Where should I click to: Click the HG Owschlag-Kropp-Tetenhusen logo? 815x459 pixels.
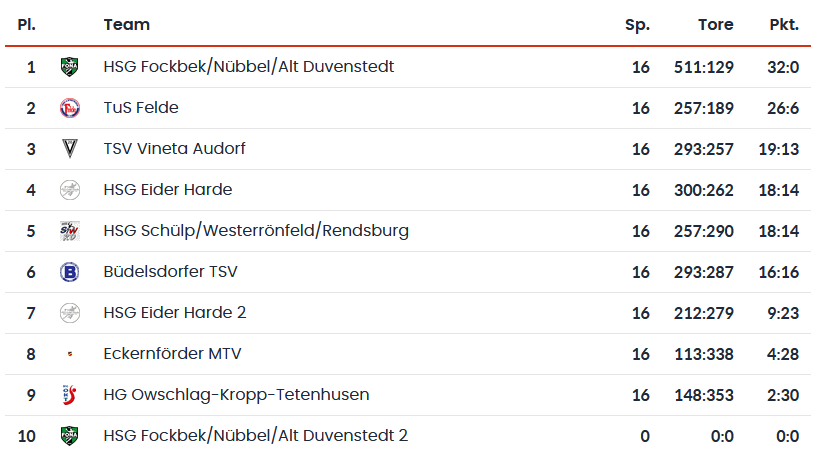pyautogui.click(x=70, y=395)
